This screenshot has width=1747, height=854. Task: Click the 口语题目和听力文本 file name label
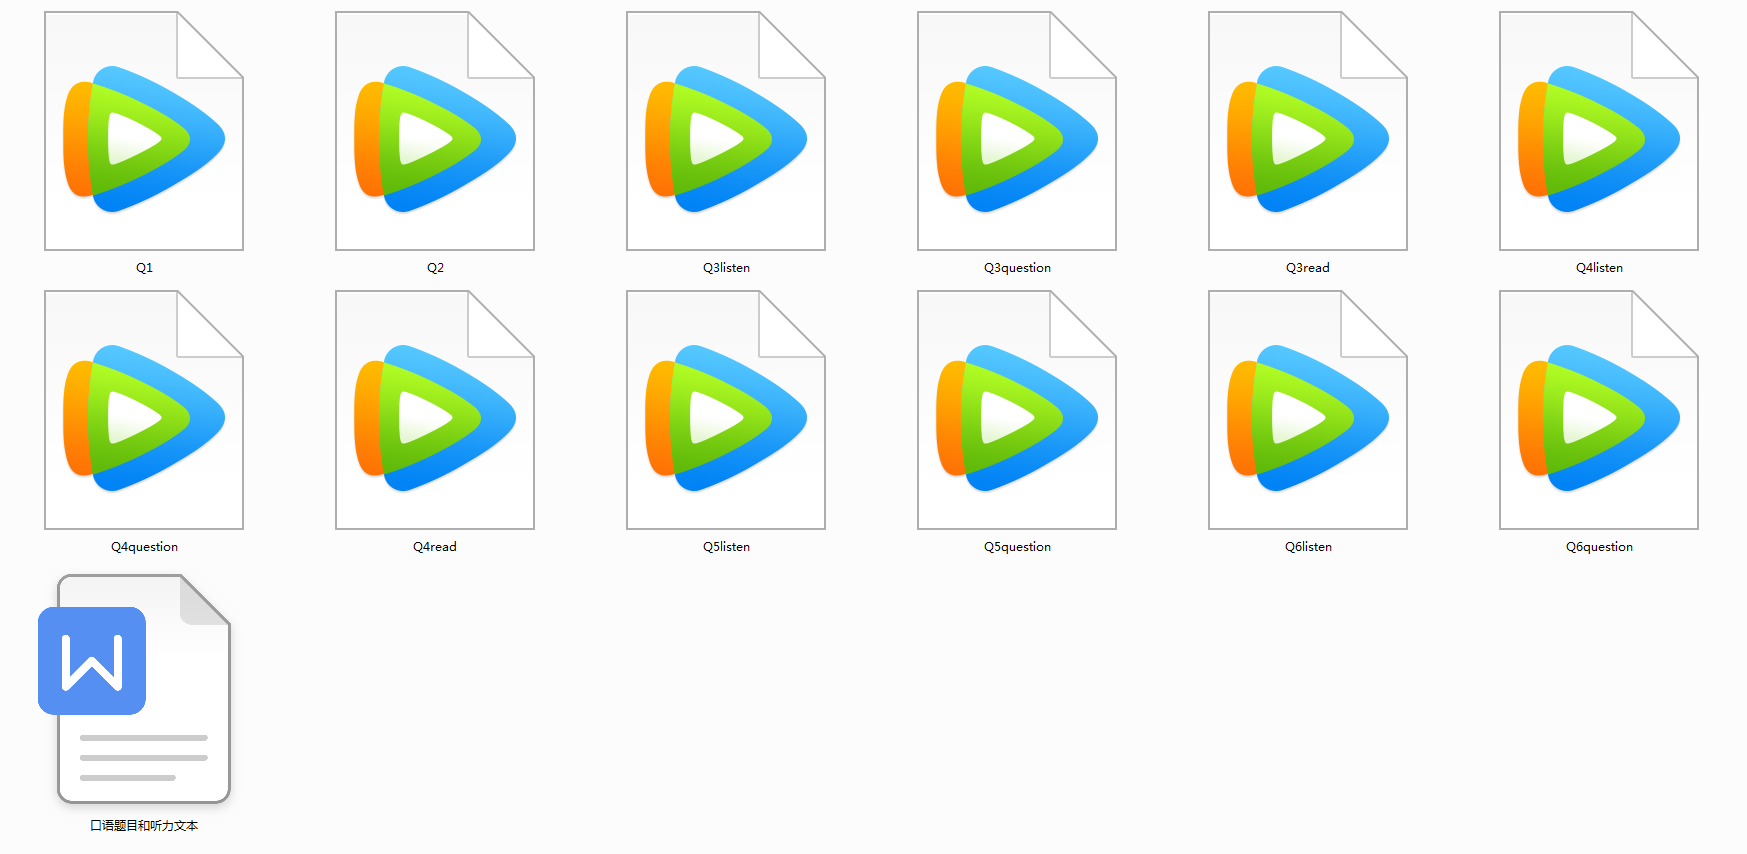[x=144, y=826]
